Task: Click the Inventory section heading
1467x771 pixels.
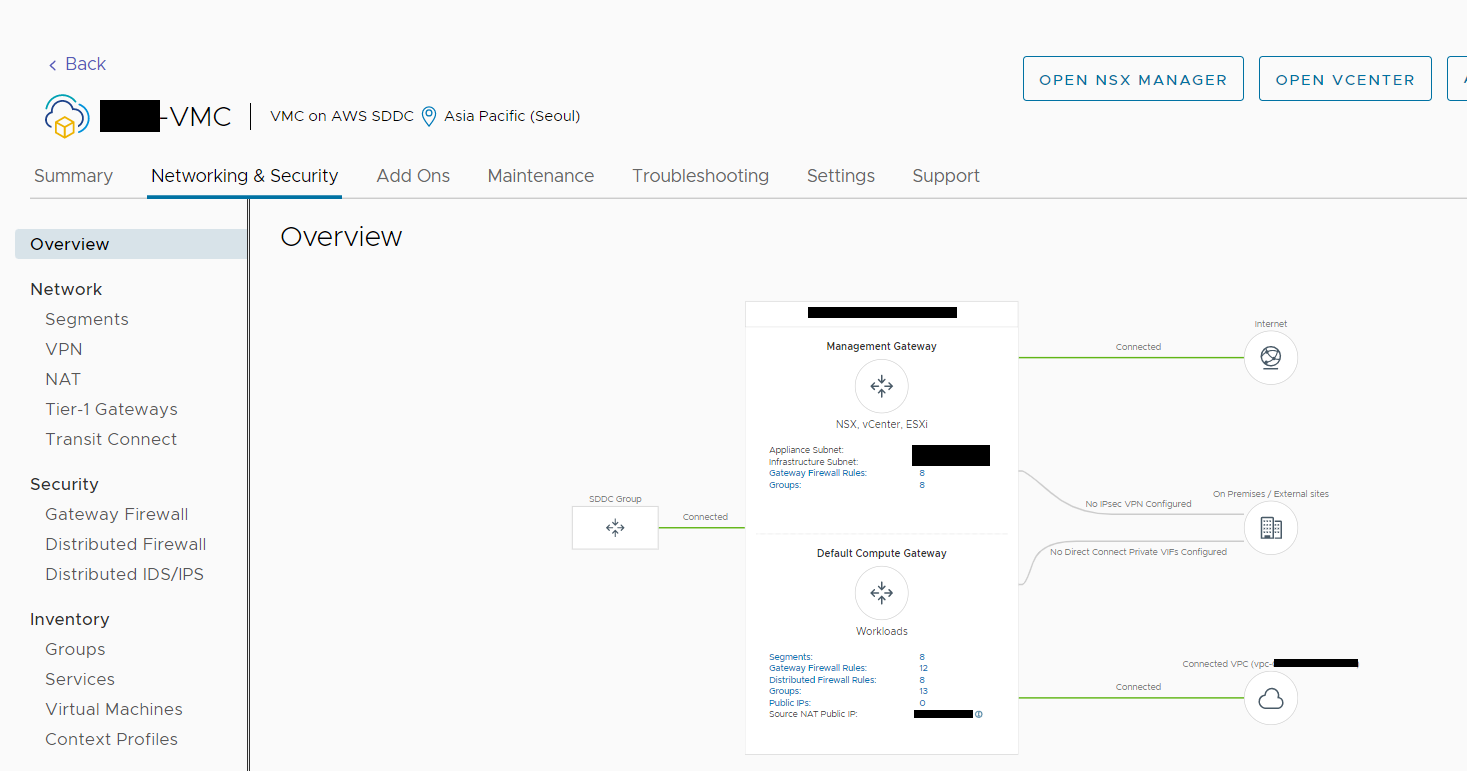Action: point(70,619)
